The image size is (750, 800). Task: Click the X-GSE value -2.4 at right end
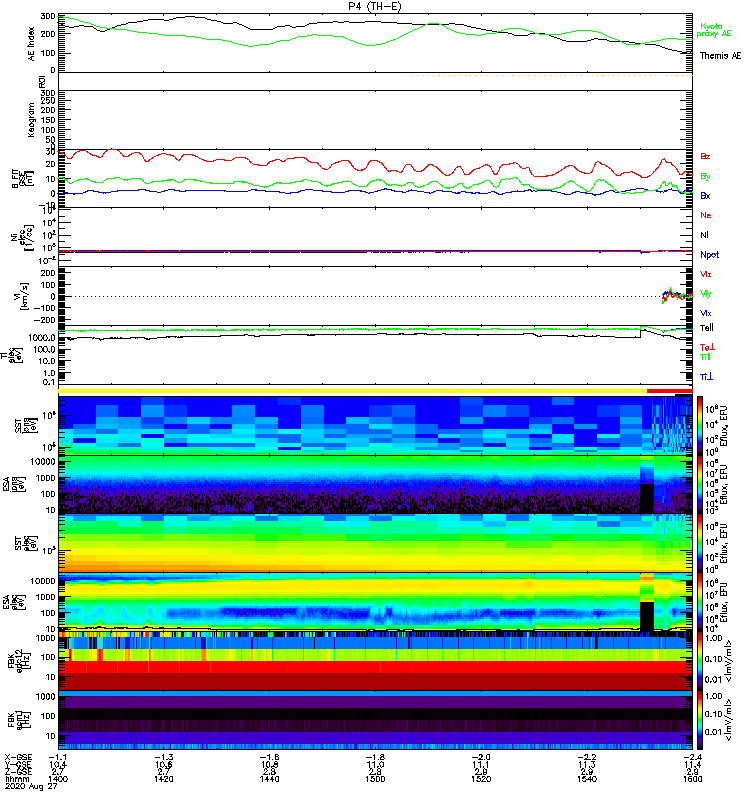[692, 757]
